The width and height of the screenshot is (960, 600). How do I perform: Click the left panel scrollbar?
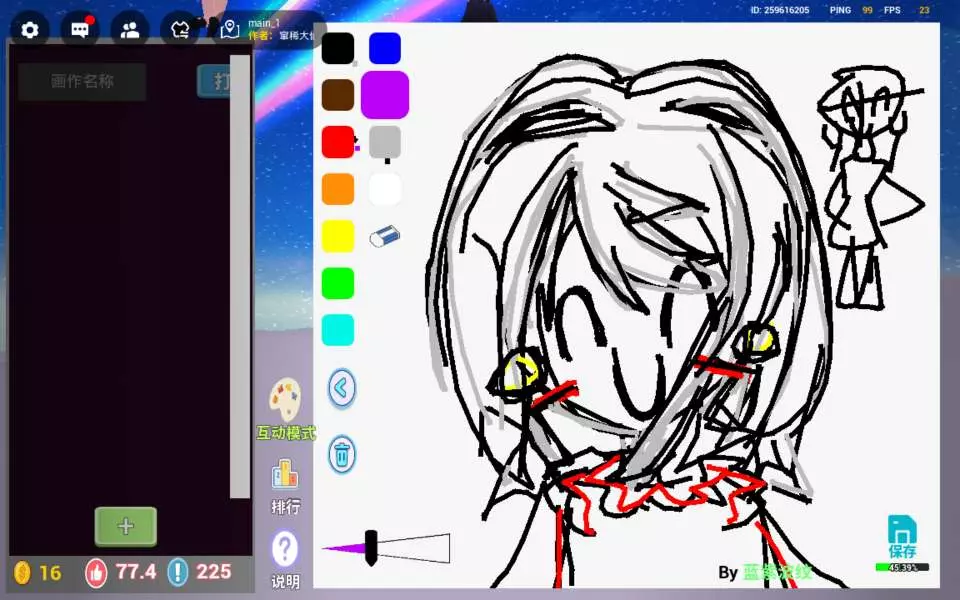click(x=240, y=276)
